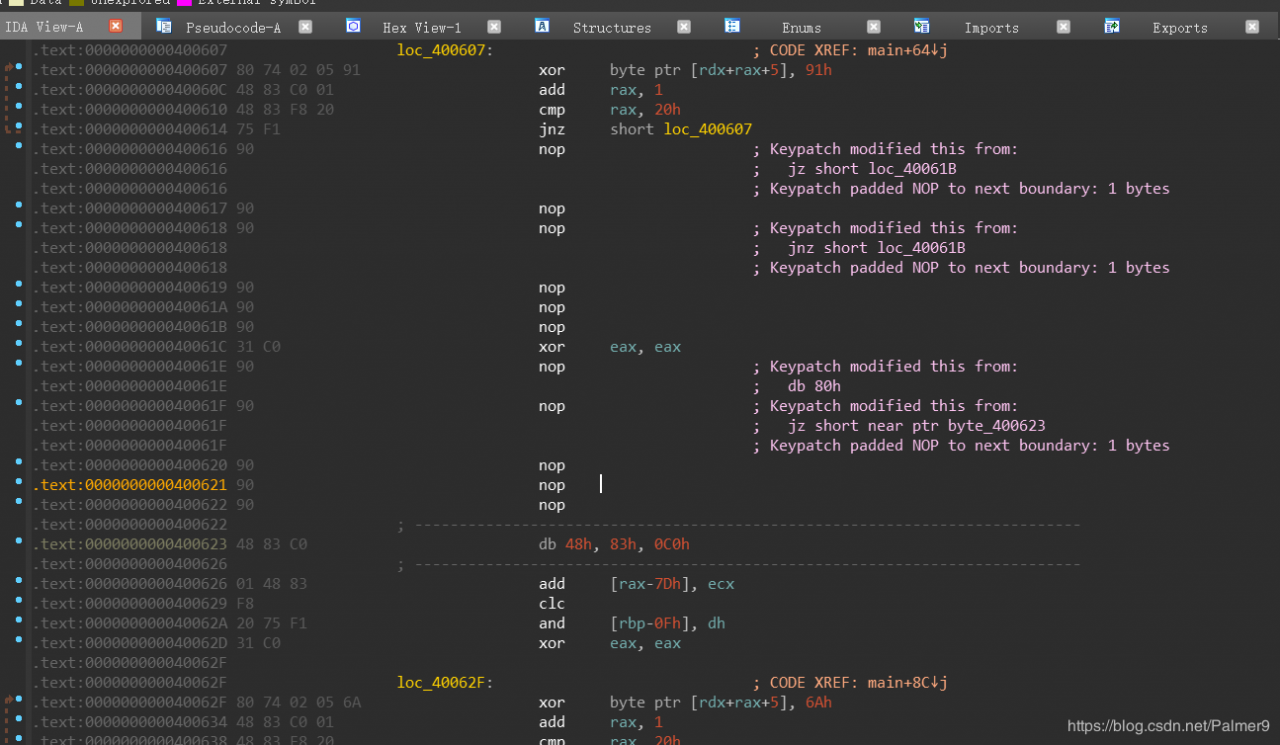Toggle breakpoint dot at address 400621
Image resolution: width=1280 pixels, height=745 pixels.
pyautogui.click(x=19, y=482)
